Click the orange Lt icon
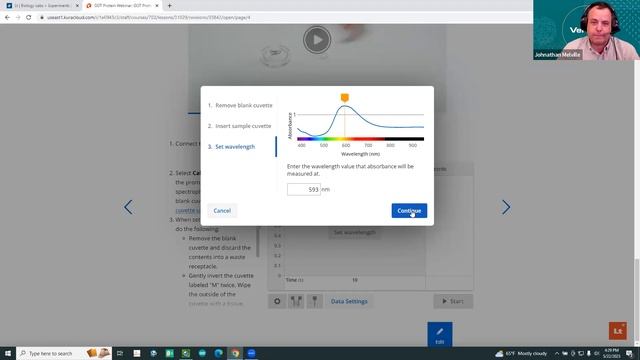640x360 pixels. 618,331
